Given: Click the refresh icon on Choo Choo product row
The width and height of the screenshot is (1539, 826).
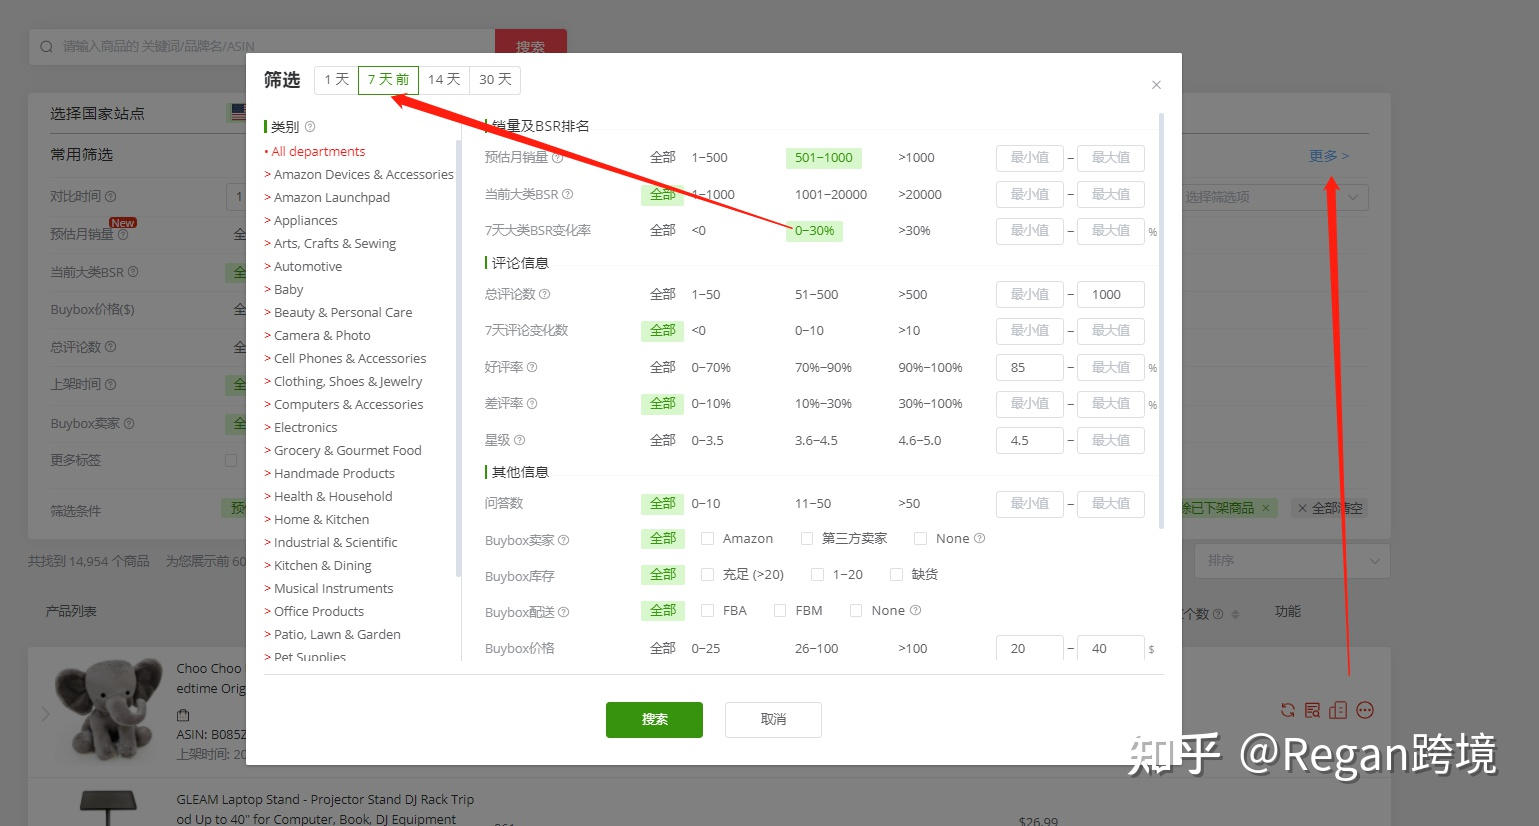Looking at the screenshot, I should 1289,710.
